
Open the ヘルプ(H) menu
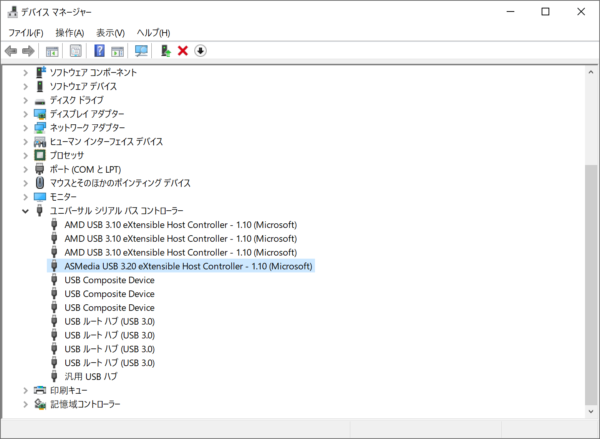[x=153, y=33]
